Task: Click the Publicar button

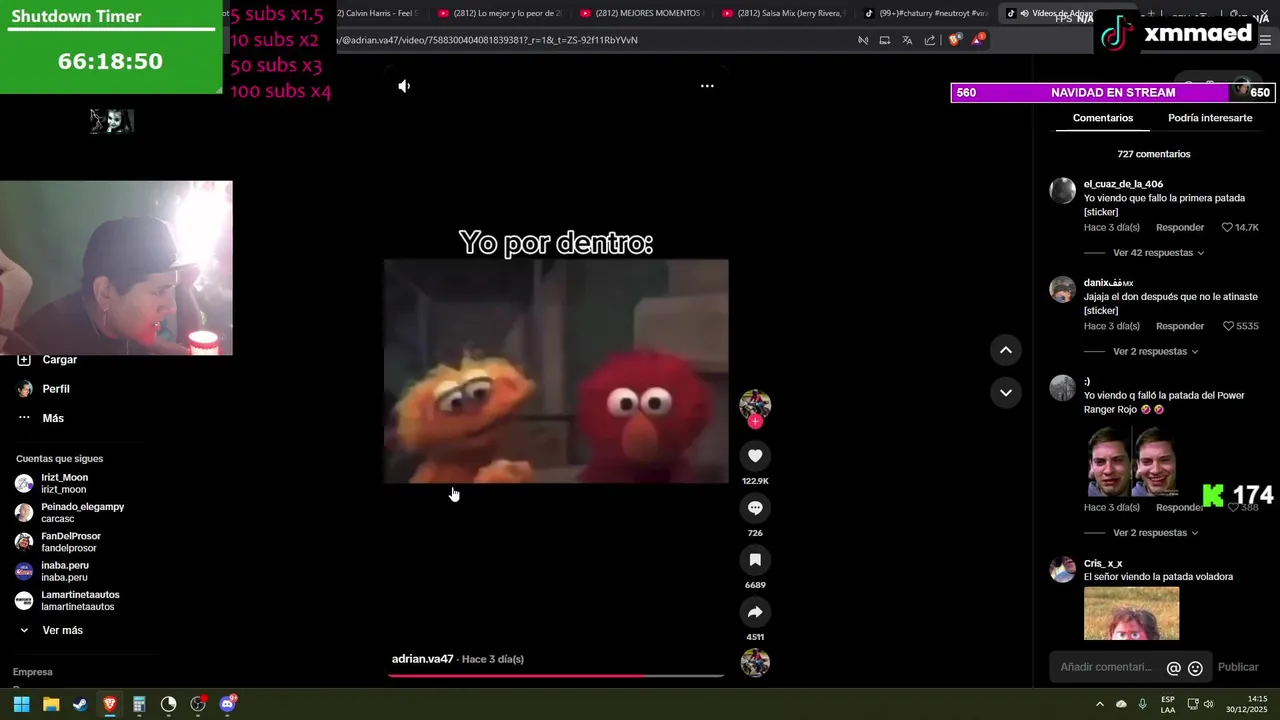Action: pos(1238,667)
